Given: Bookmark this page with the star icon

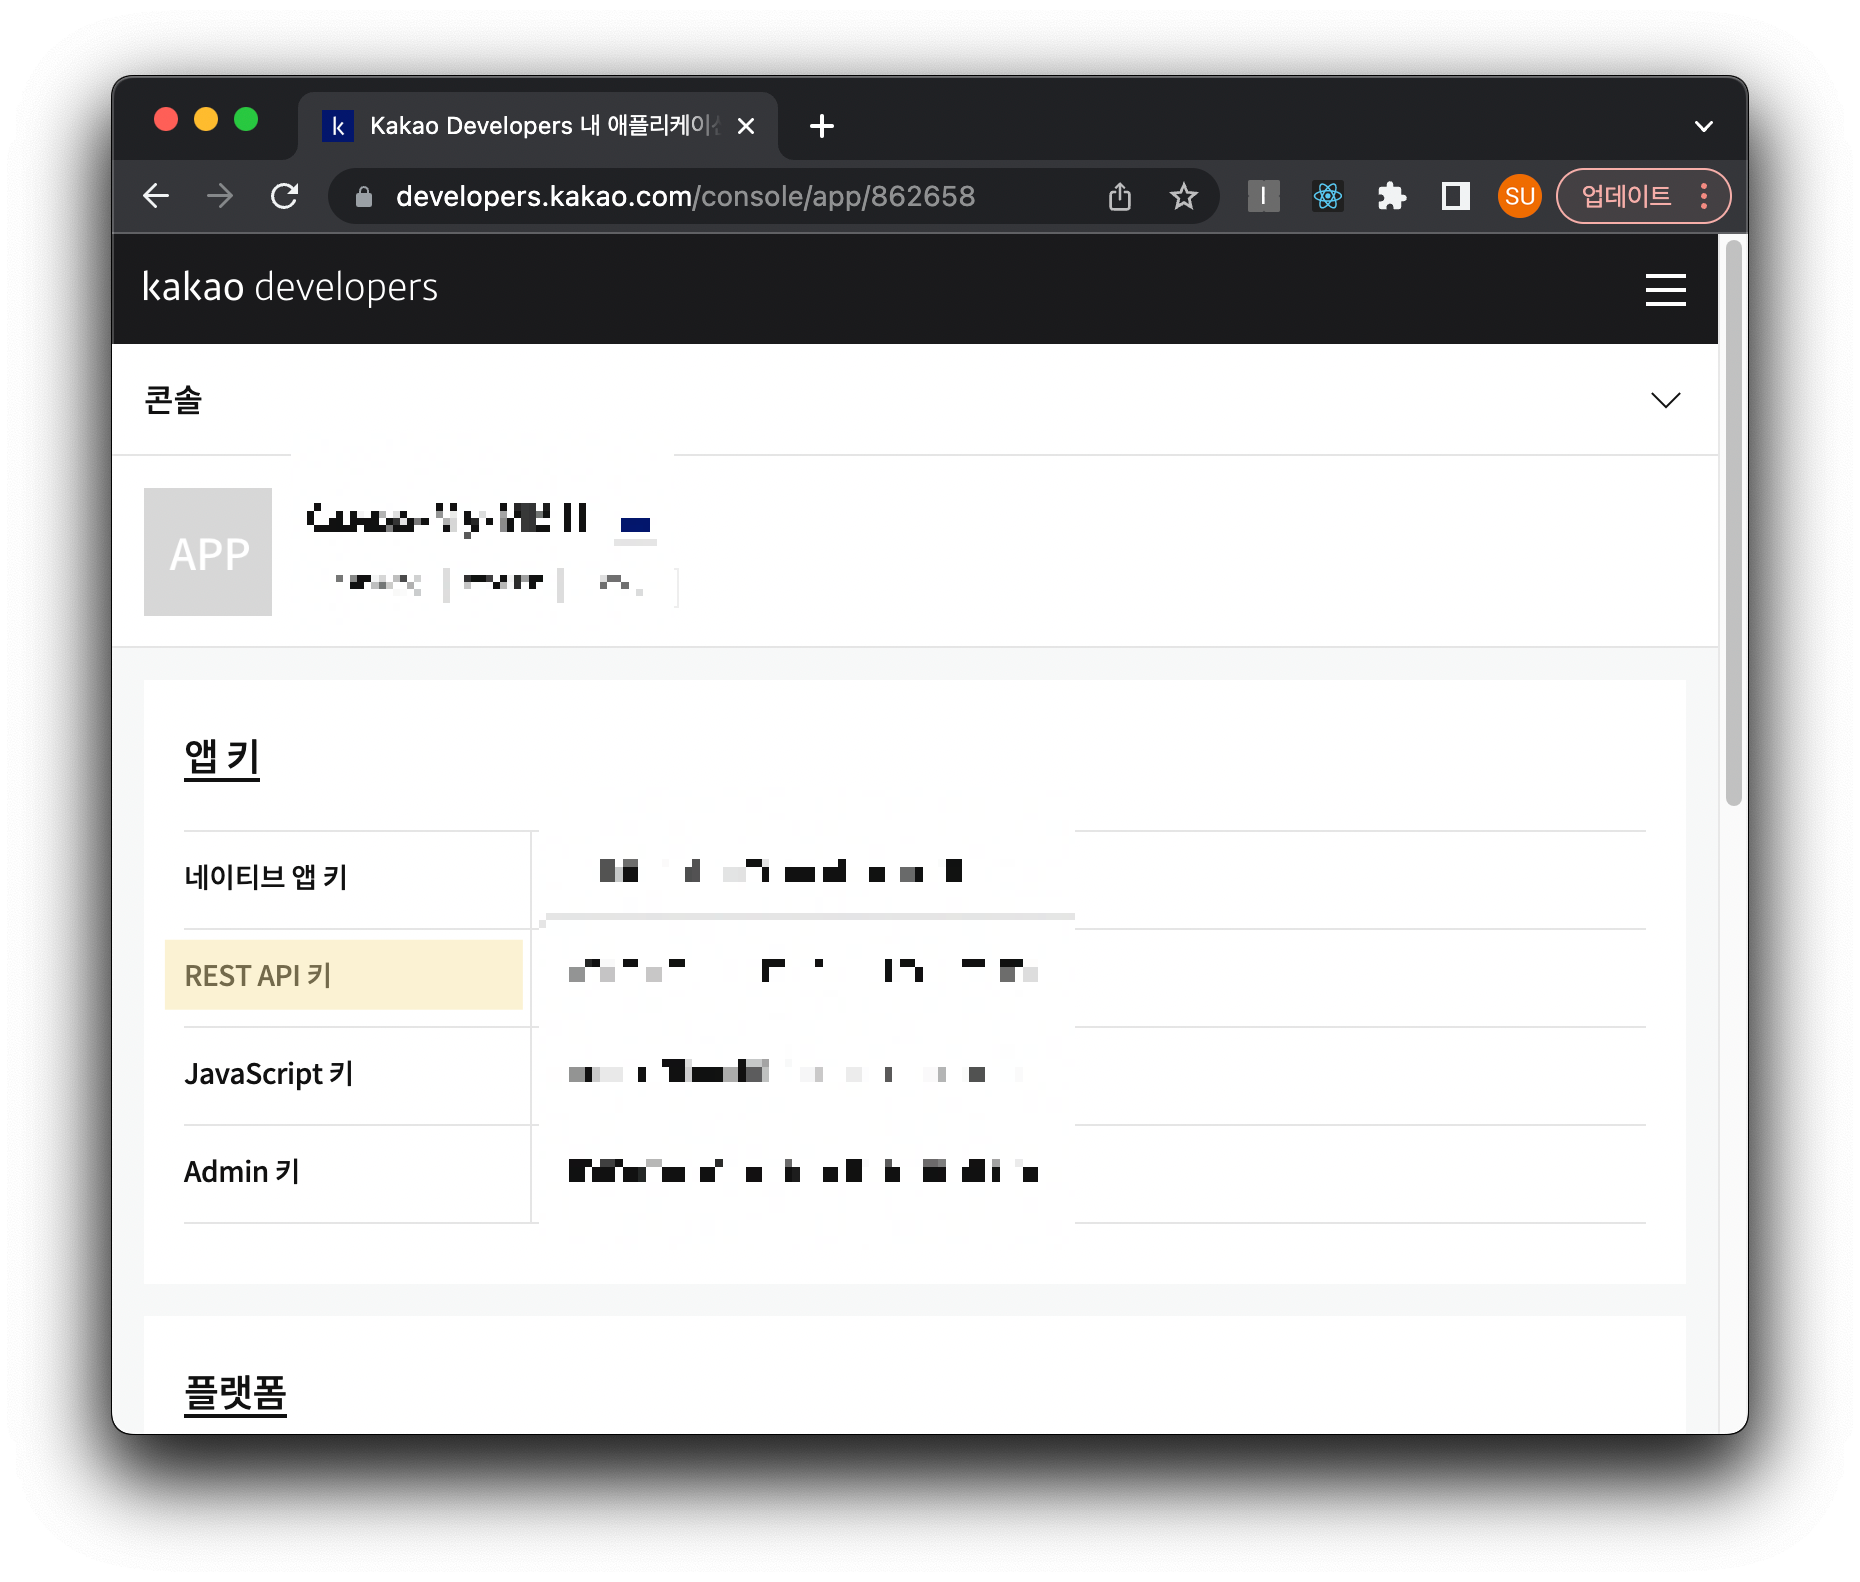Looking at the screenshot, I should (1184, 196).
